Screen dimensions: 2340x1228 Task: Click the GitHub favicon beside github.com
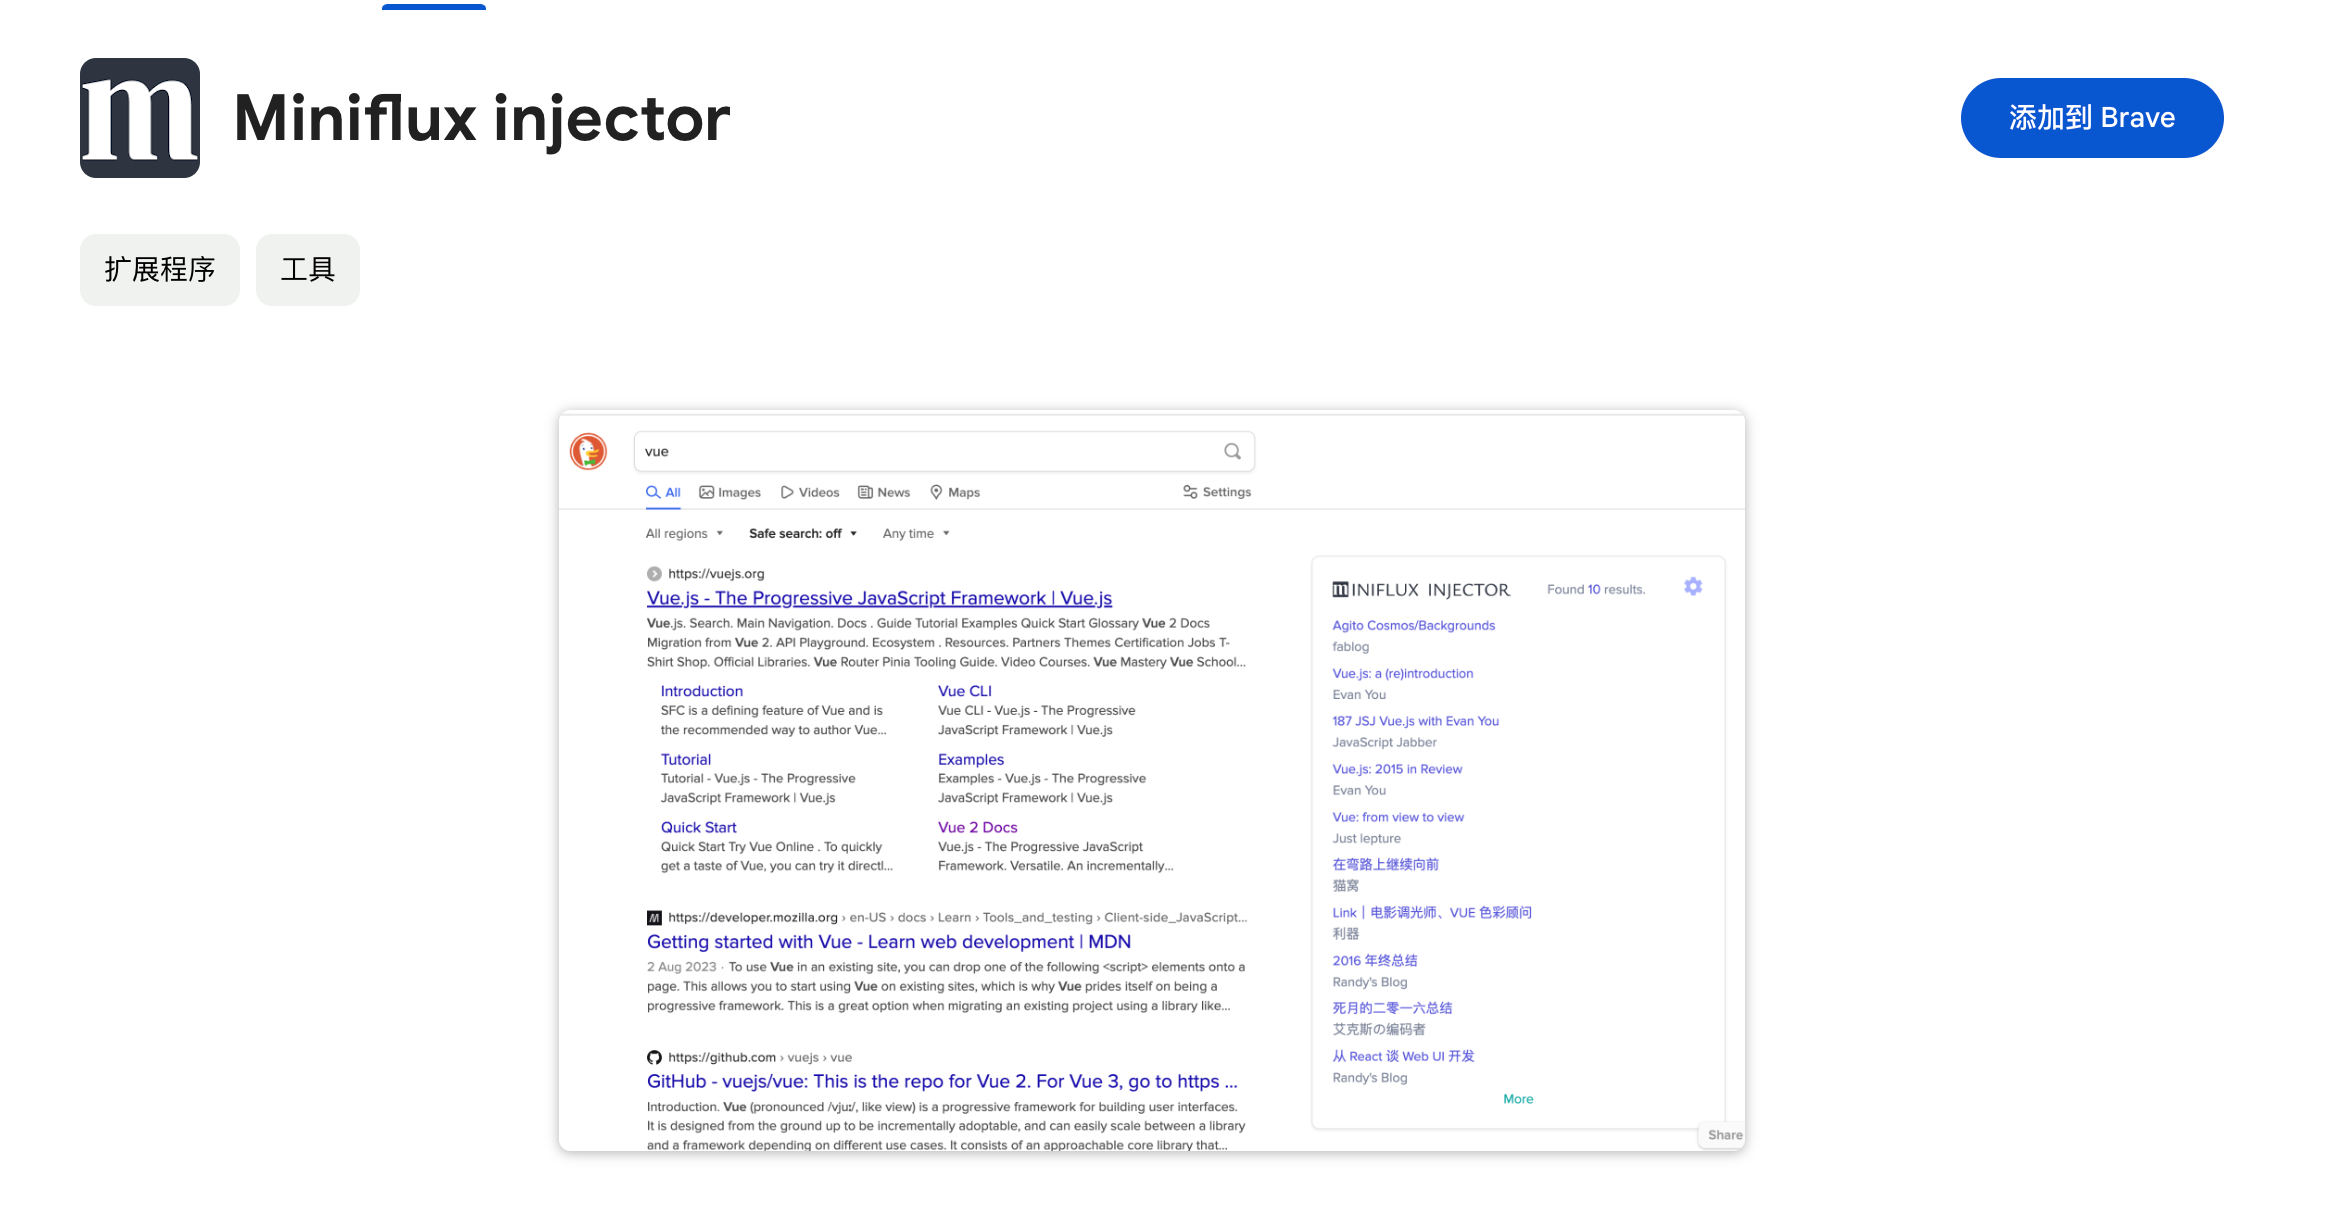[654, 1057]
